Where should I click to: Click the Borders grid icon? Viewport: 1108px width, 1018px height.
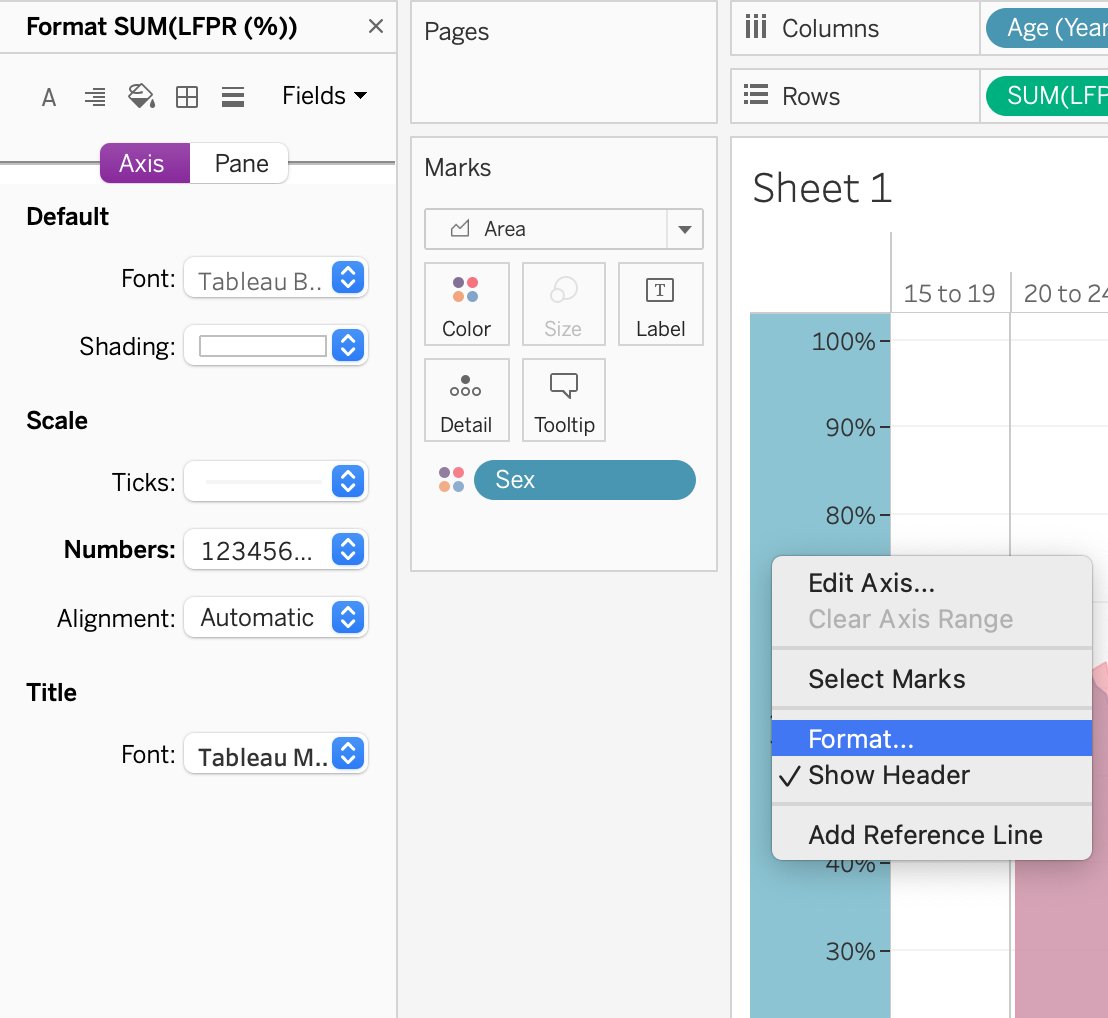coord(187,97)
